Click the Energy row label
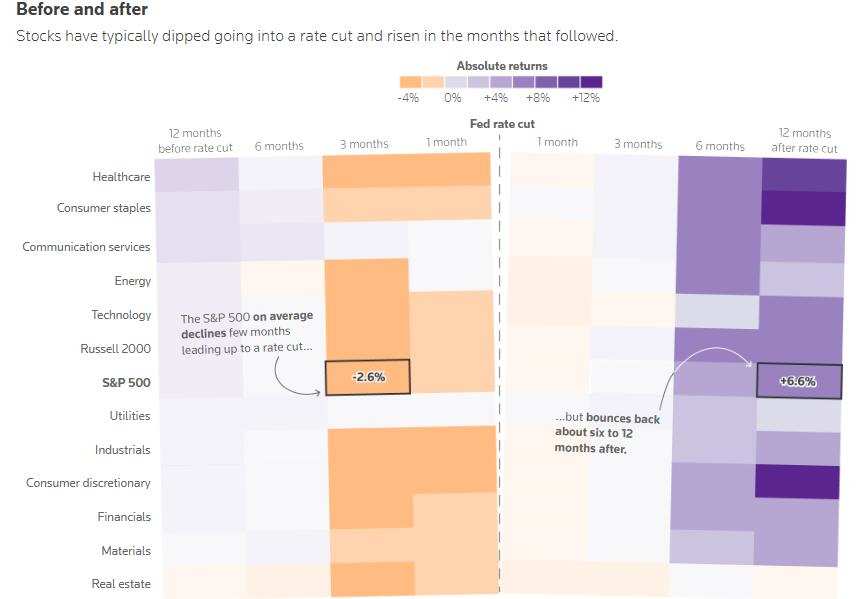Image resolution: width=862 pixels, height=599 pixels. [132, 281]
